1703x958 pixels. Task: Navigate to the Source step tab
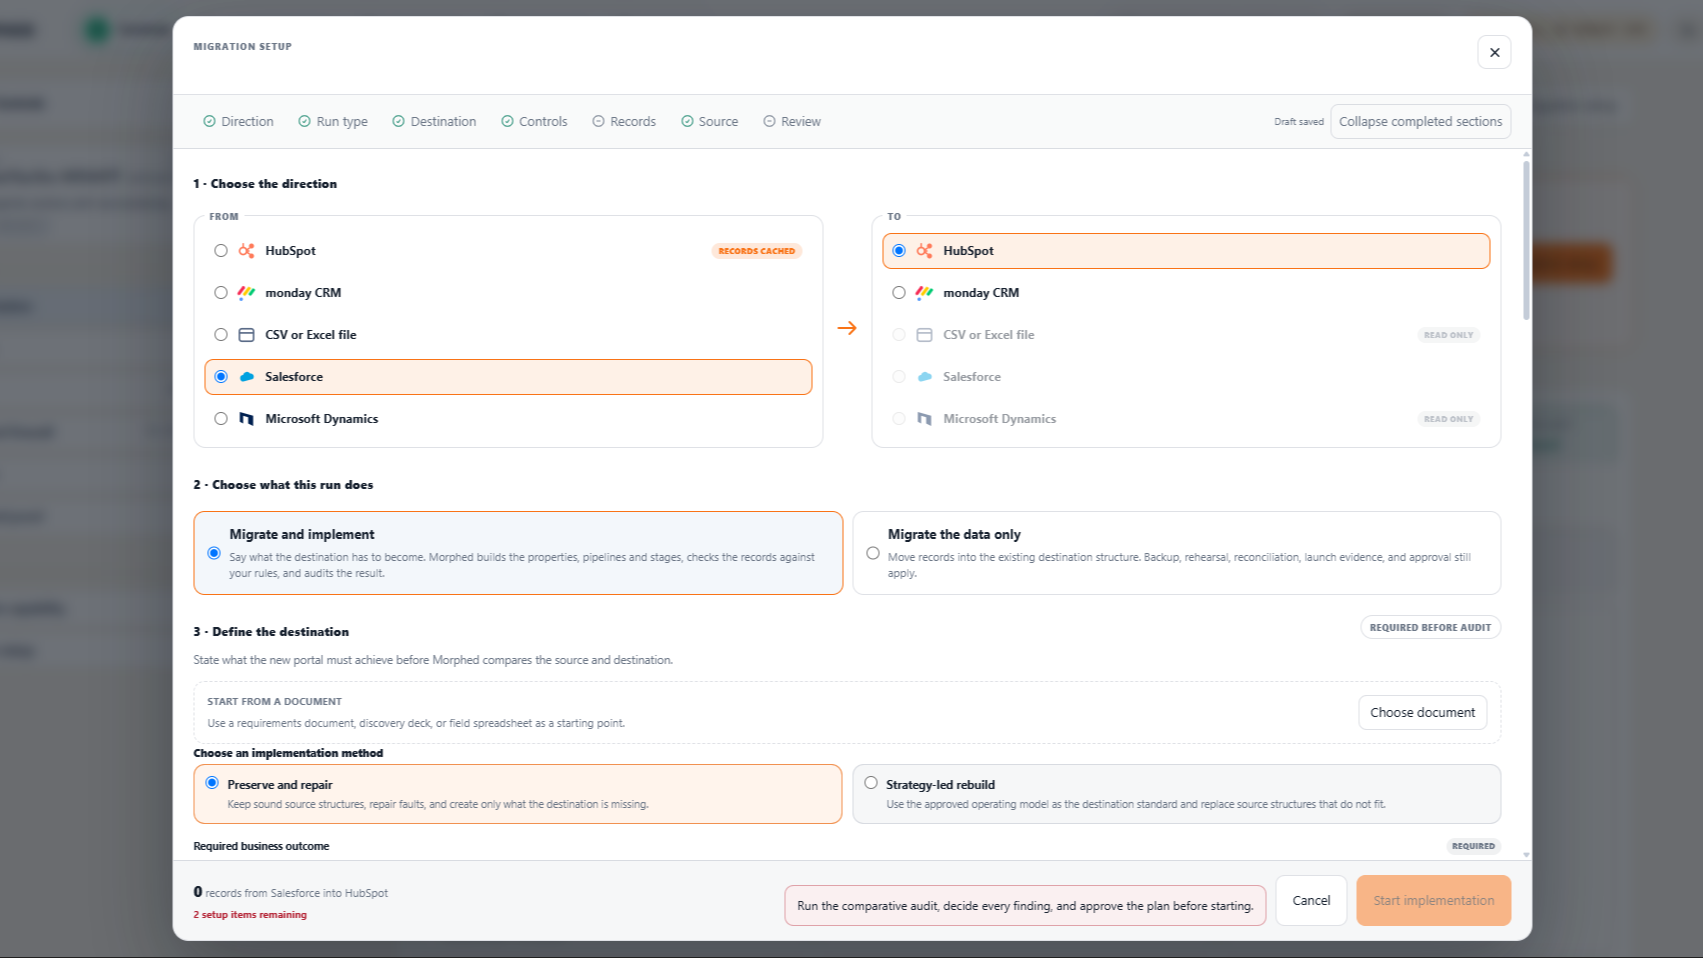(710, 122)
